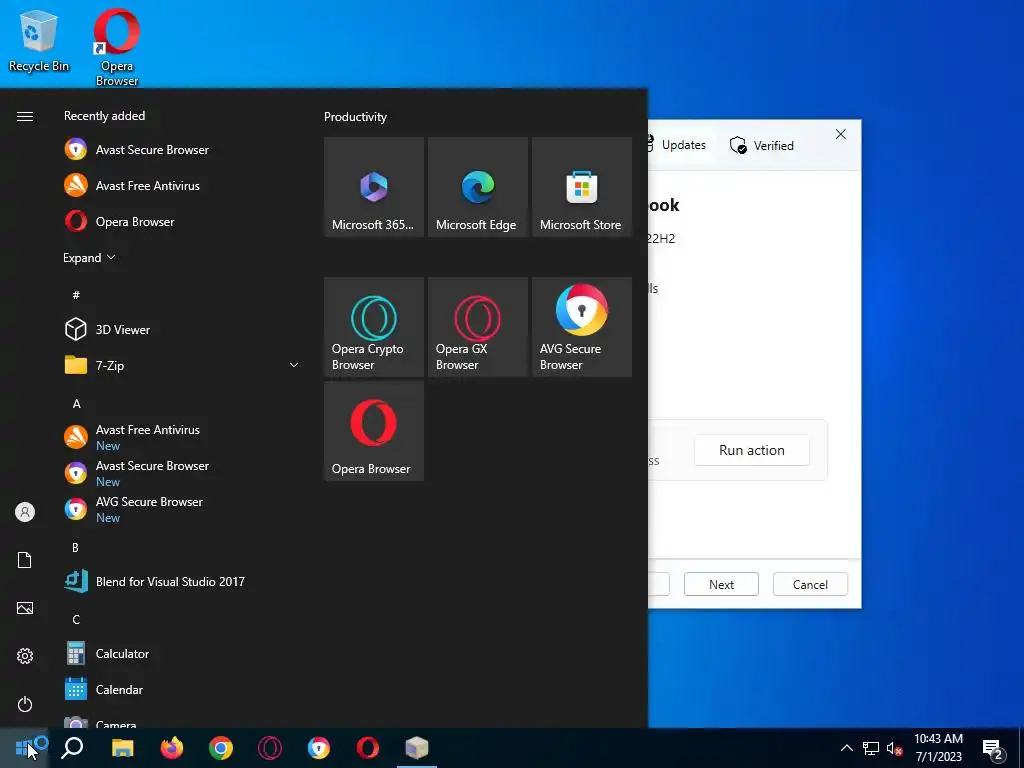Select the Recycle Bin desktop icon

[x=39, y=40]
